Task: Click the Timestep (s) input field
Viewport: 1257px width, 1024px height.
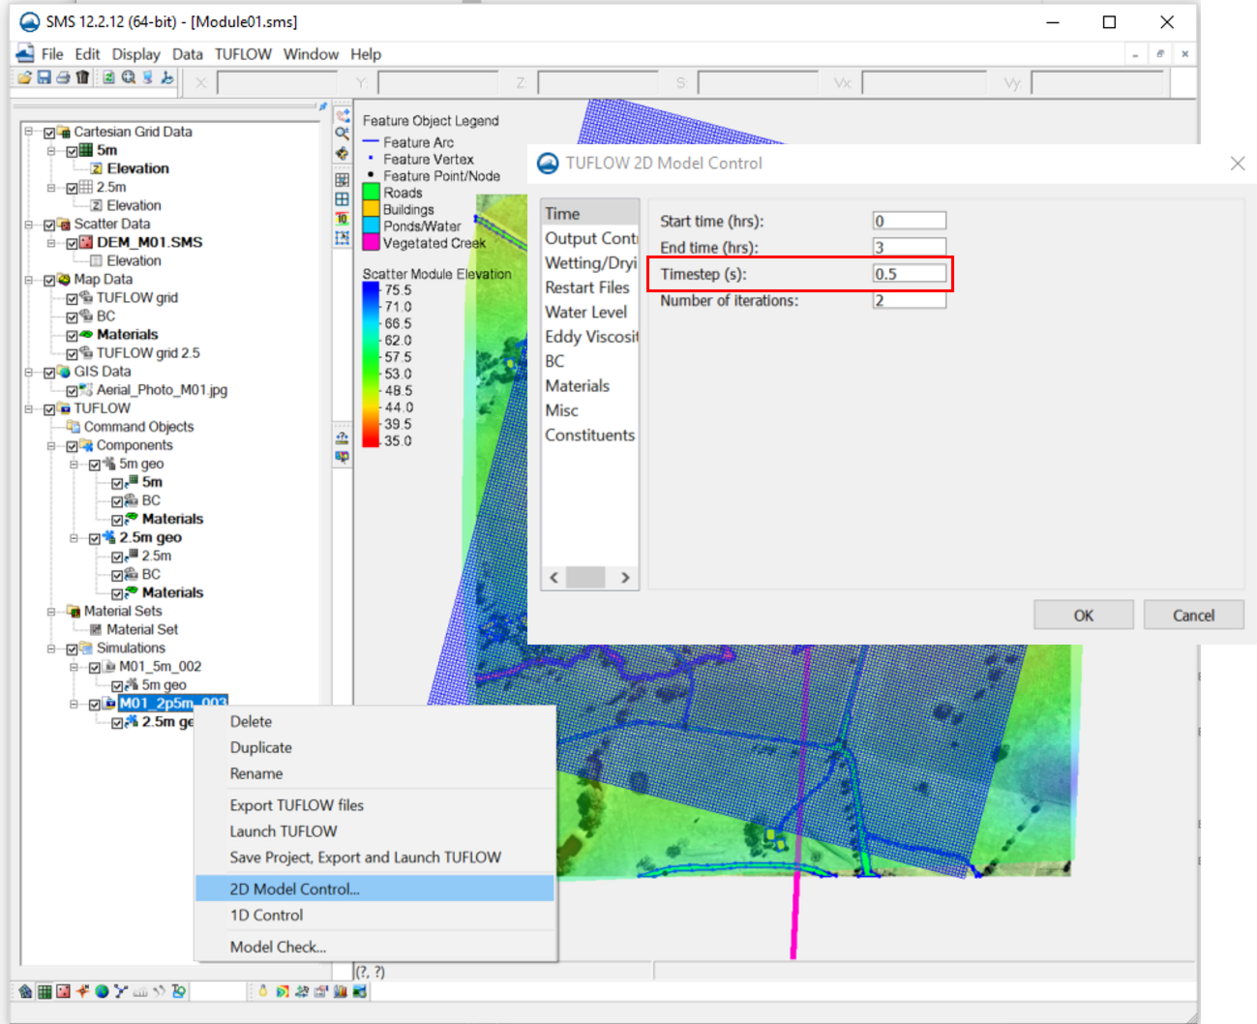Action: [x=909, y=274]
